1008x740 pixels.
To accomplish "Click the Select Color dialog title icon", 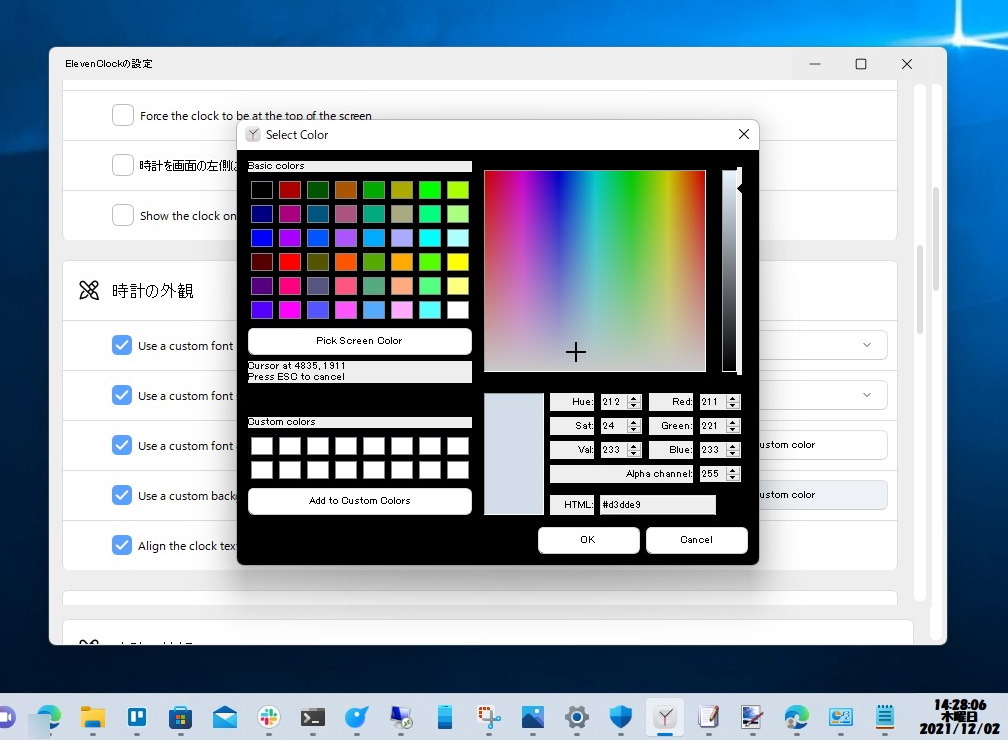I will tap(254, 134).
